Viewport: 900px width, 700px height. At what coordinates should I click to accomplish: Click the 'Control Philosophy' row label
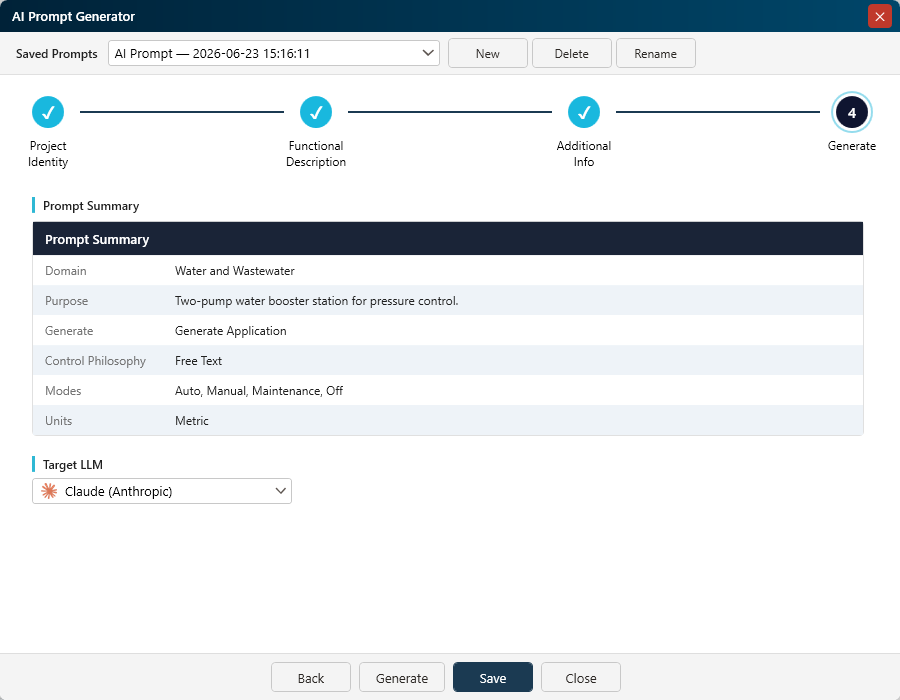(95, 361)
